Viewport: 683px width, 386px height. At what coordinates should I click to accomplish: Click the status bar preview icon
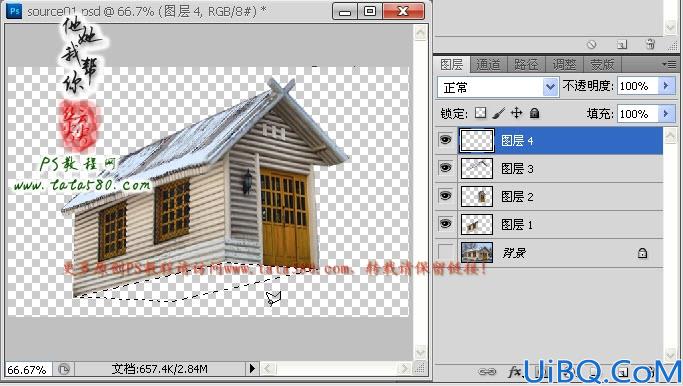tap(64, 369)
